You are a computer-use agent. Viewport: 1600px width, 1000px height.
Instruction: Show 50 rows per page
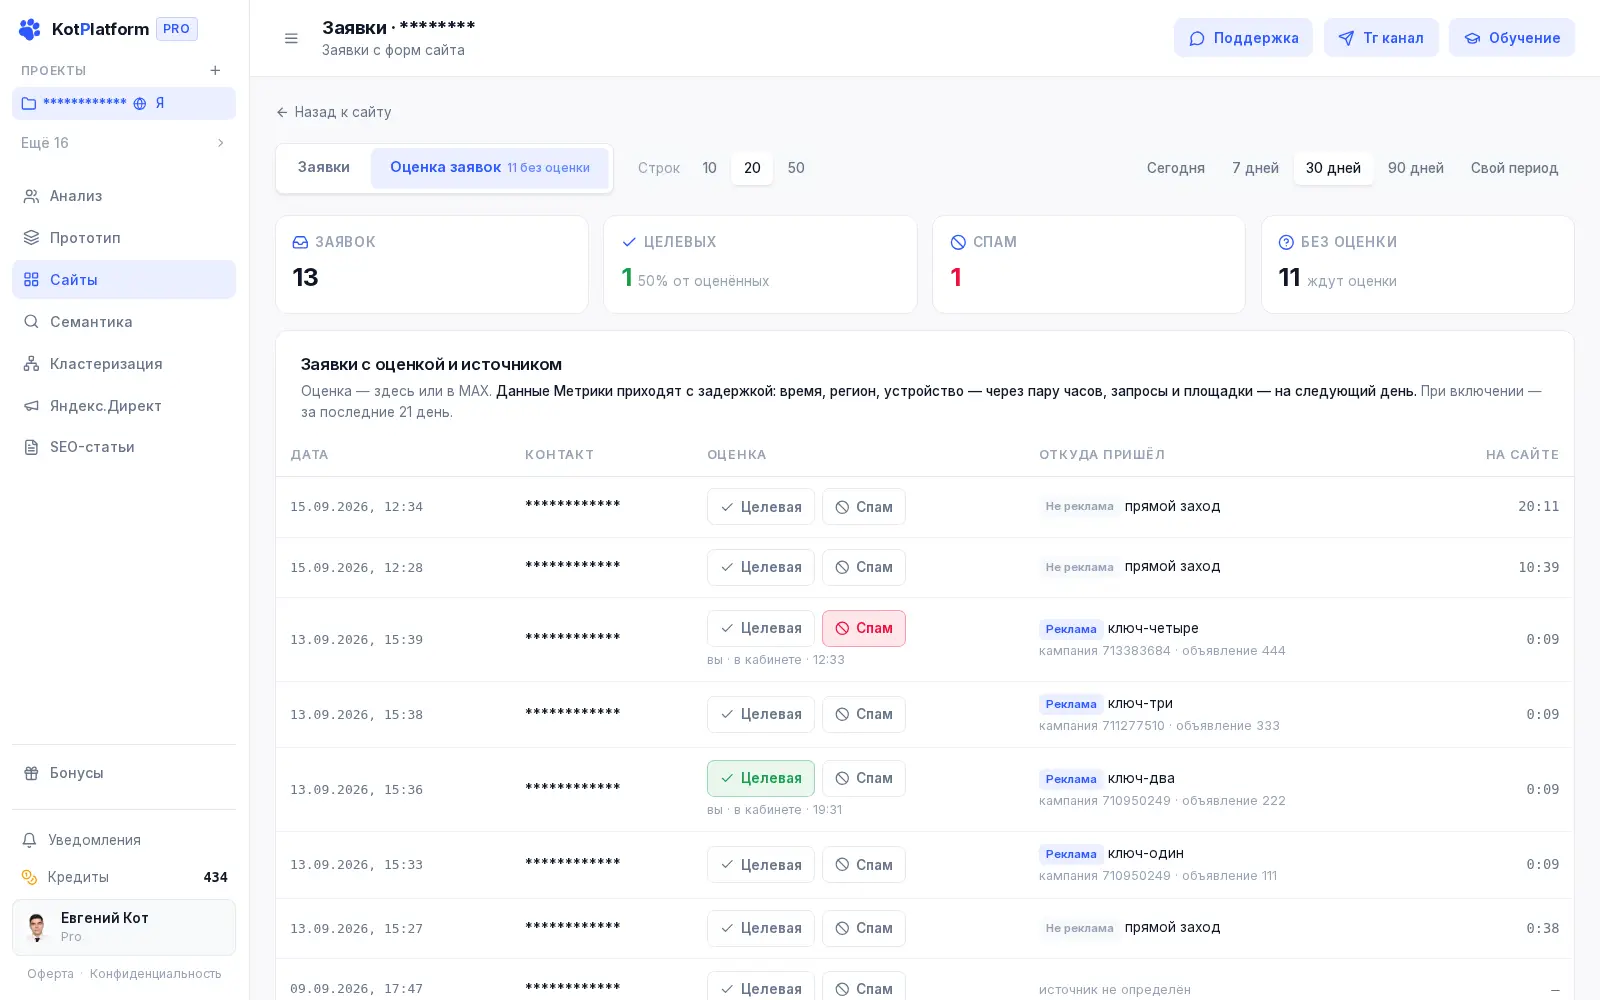point(796,168)
